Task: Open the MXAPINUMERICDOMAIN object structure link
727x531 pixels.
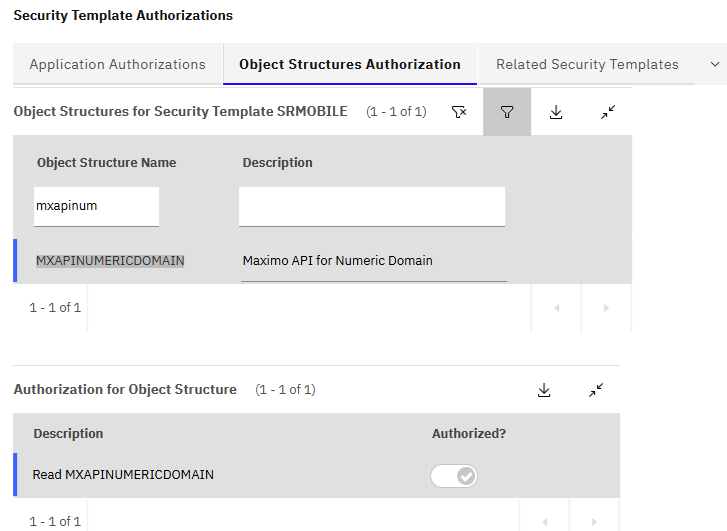Action: click(110, 261)
